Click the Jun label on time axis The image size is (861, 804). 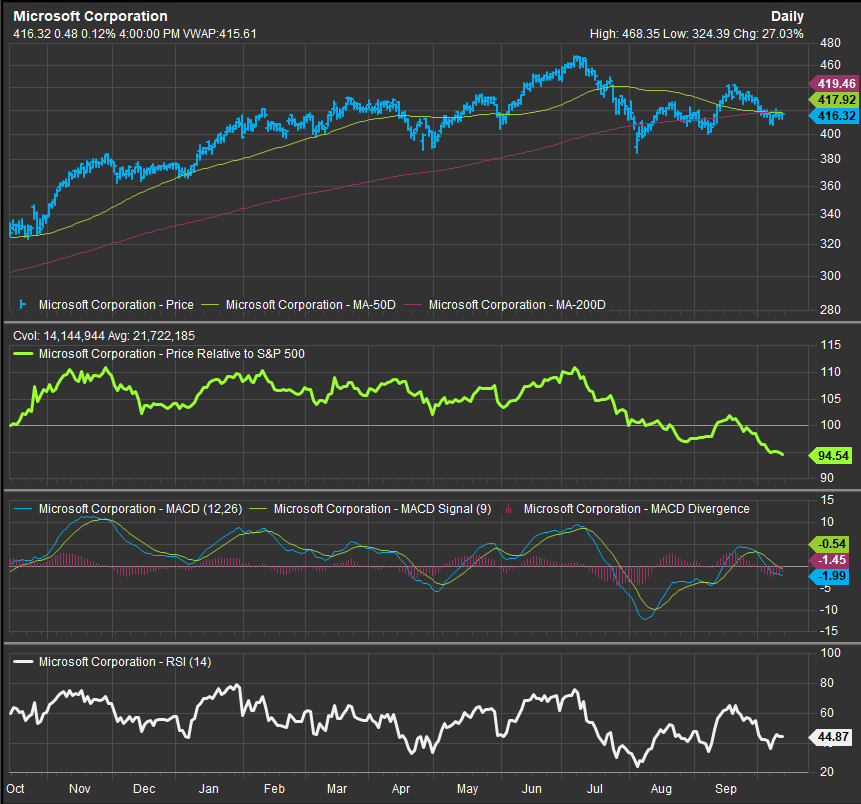pos(532,789)
